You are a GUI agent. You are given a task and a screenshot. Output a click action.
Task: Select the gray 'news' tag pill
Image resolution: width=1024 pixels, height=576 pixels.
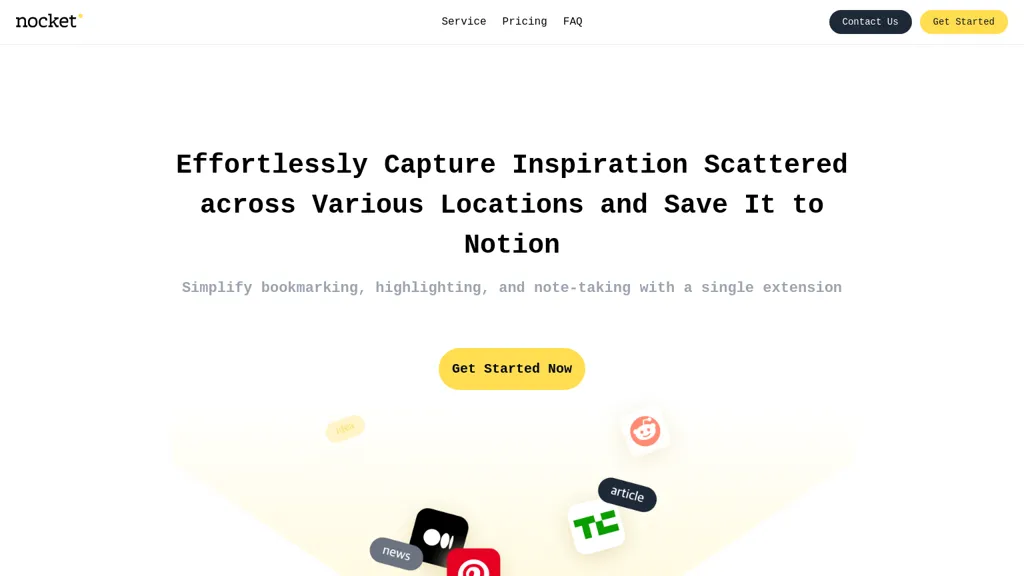(396, 553)
